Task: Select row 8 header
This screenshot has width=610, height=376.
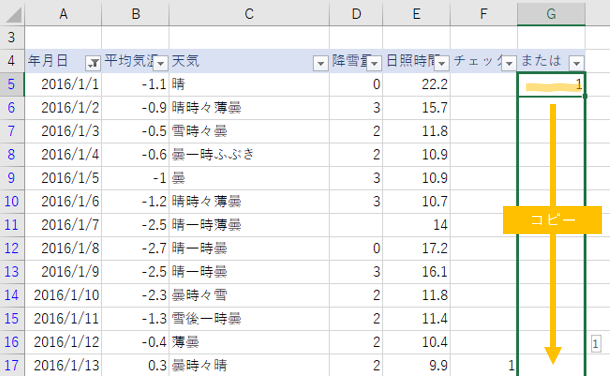Action: [12, 155]
